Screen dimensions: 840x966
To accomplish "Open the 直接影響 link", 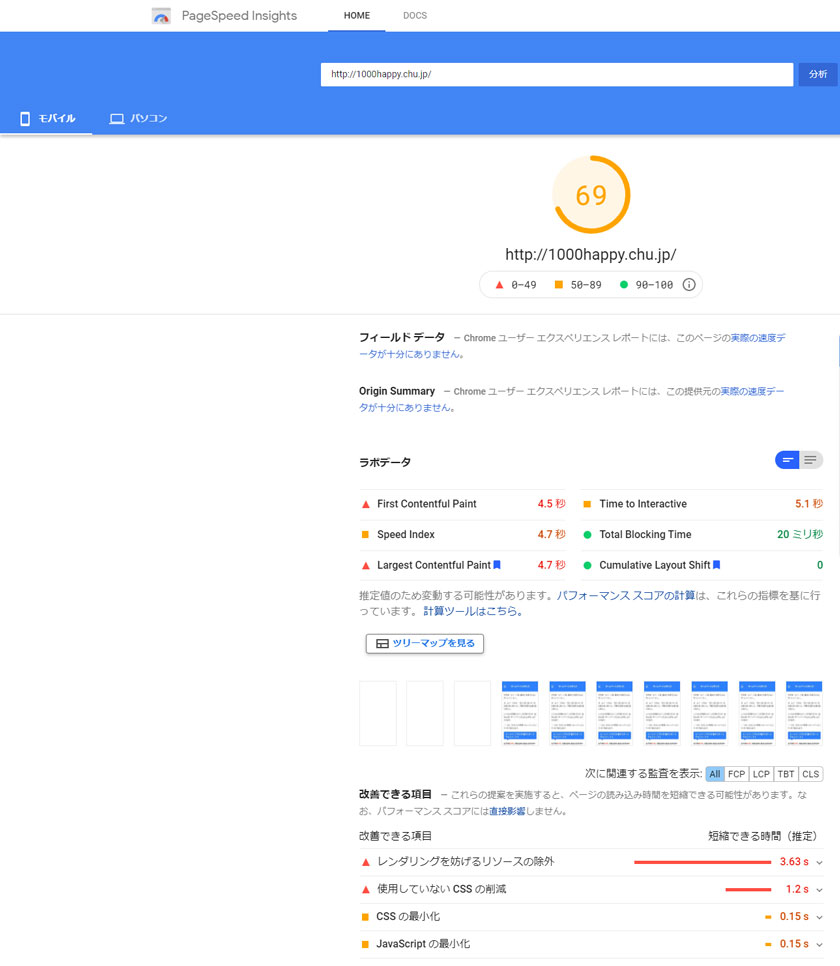I will coord(507,811).
